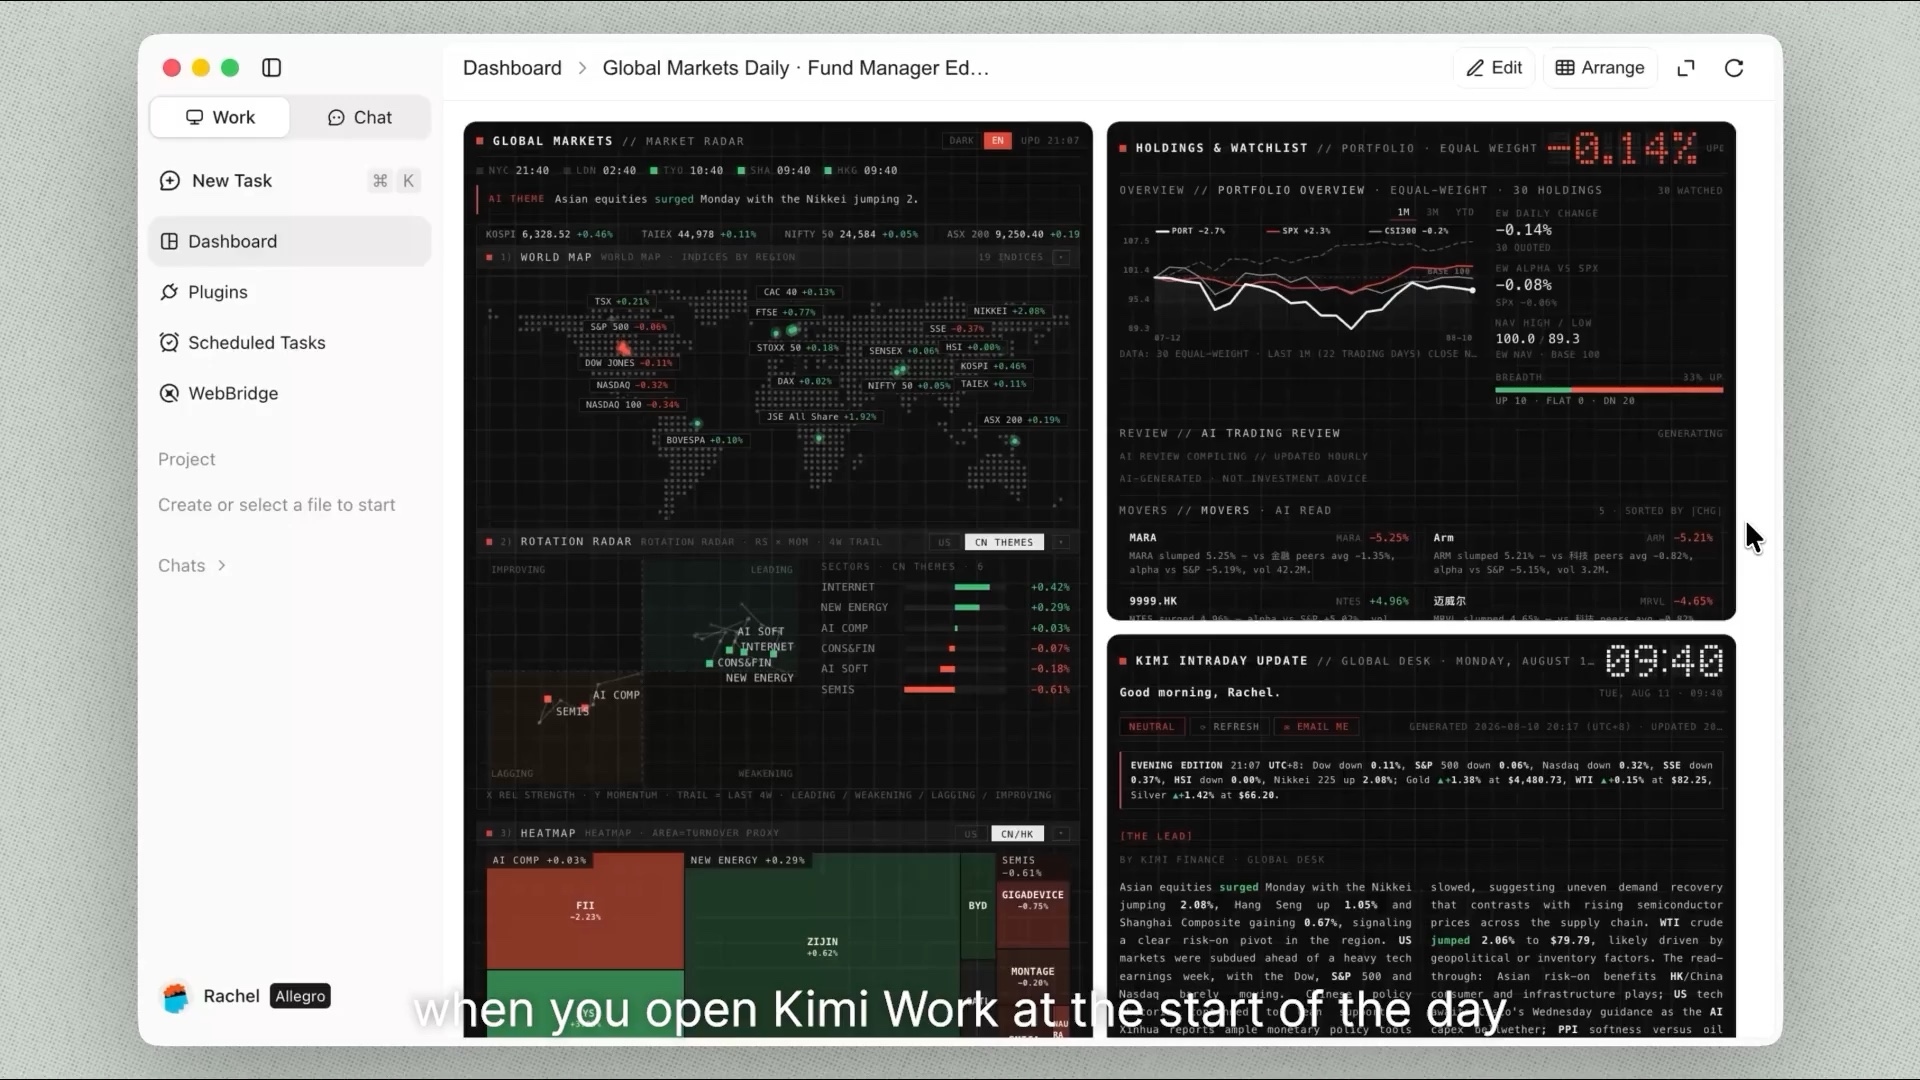Viewport: 1920px width, 1080px height.
Task: Select the CN/HK toggle in Heatmap
Action: point(1017,834)
